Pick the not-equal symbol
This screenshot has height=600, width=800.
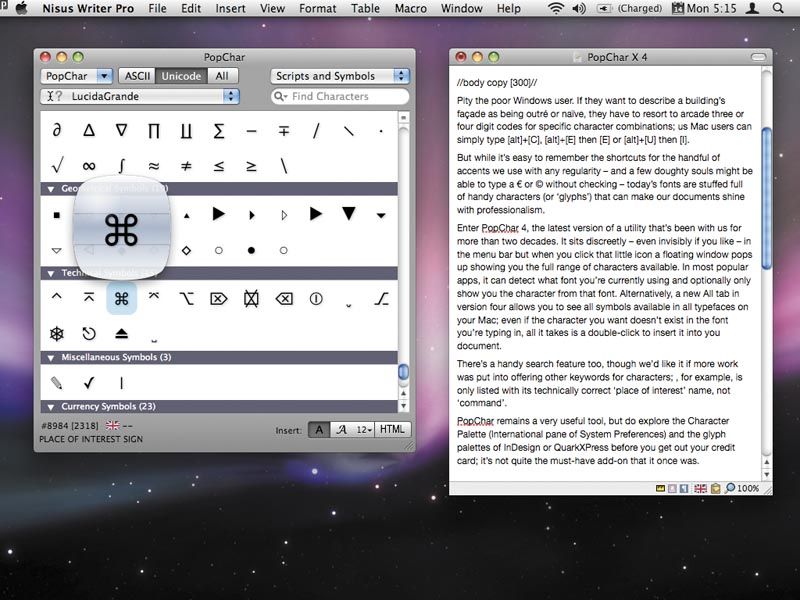[186, 166]
